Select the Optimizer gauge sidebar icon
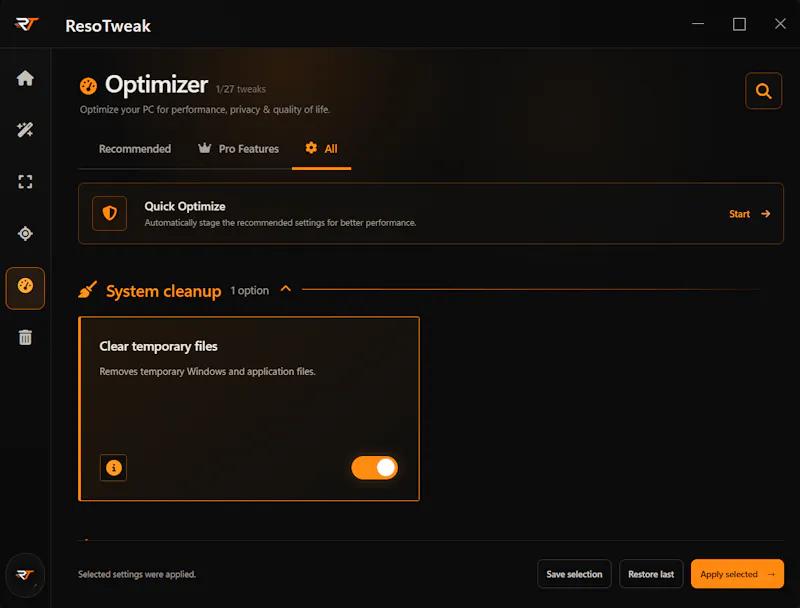The height and width of the screenshot is (608, 800). pos(25,288)
